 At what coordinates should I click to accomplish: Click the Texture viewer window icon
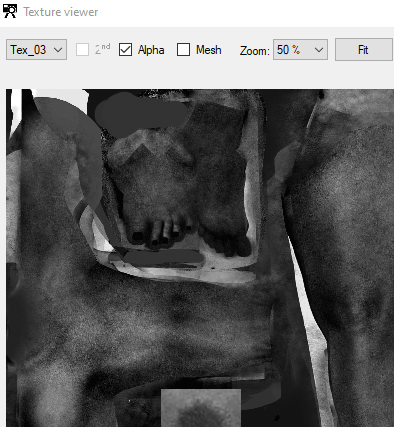pyautogui.click(x=10, y=11)
